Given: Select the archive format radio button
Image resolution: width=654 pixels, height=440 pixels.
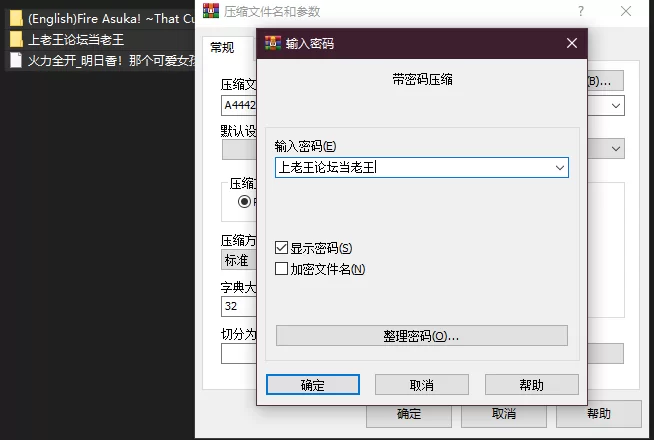Looking at the screenshot, I should pyautogui.click(x=244, y=202).
